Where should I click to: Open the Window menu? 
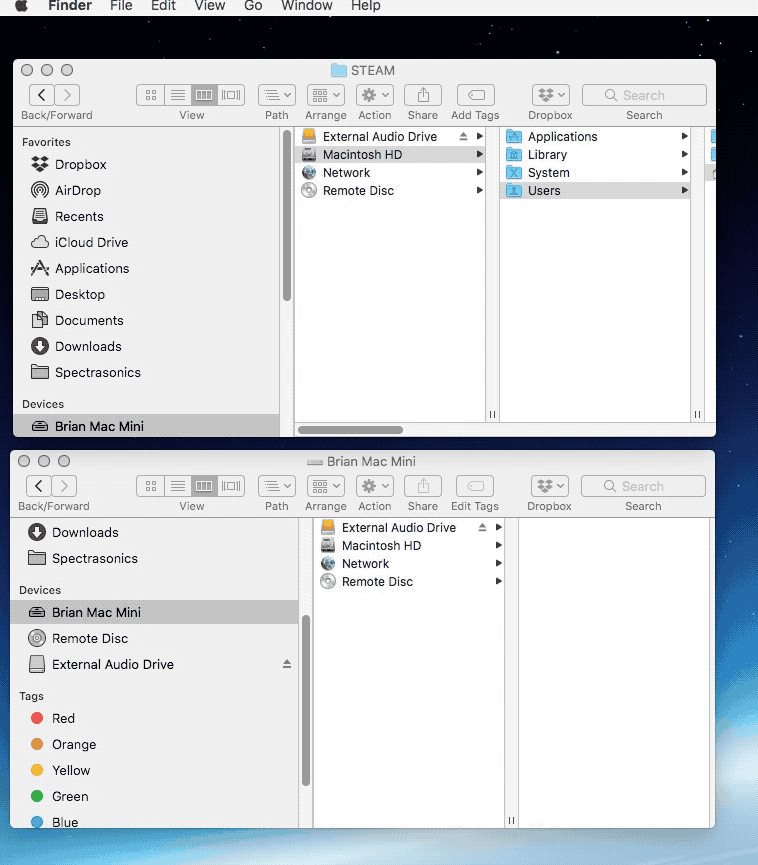pyautogui.click(x=307, y=6)
